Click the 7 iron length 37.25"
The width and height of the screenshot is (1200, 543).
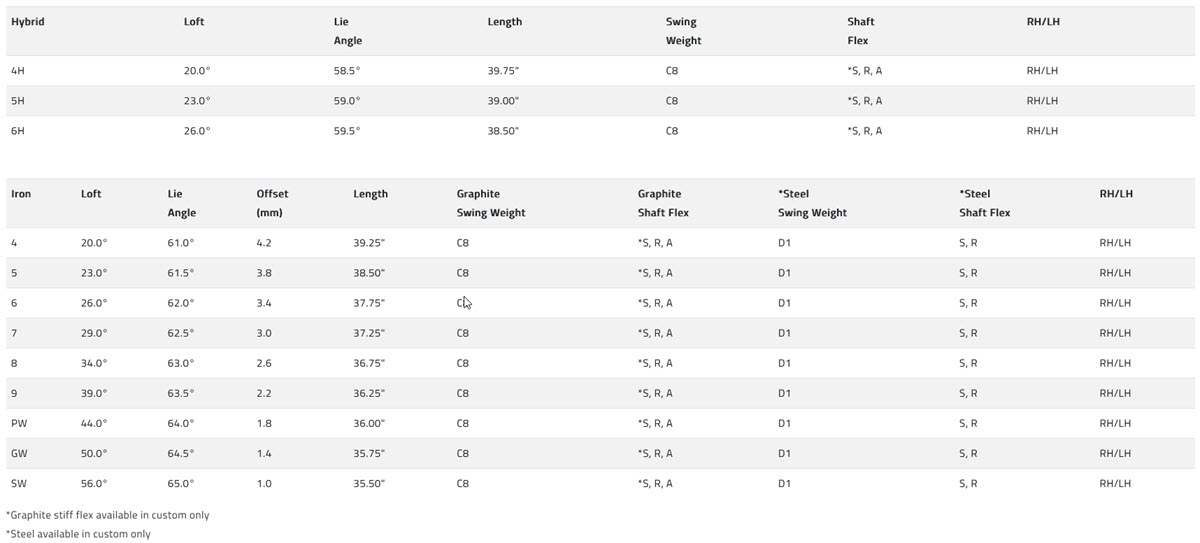[x=368, y=333]
